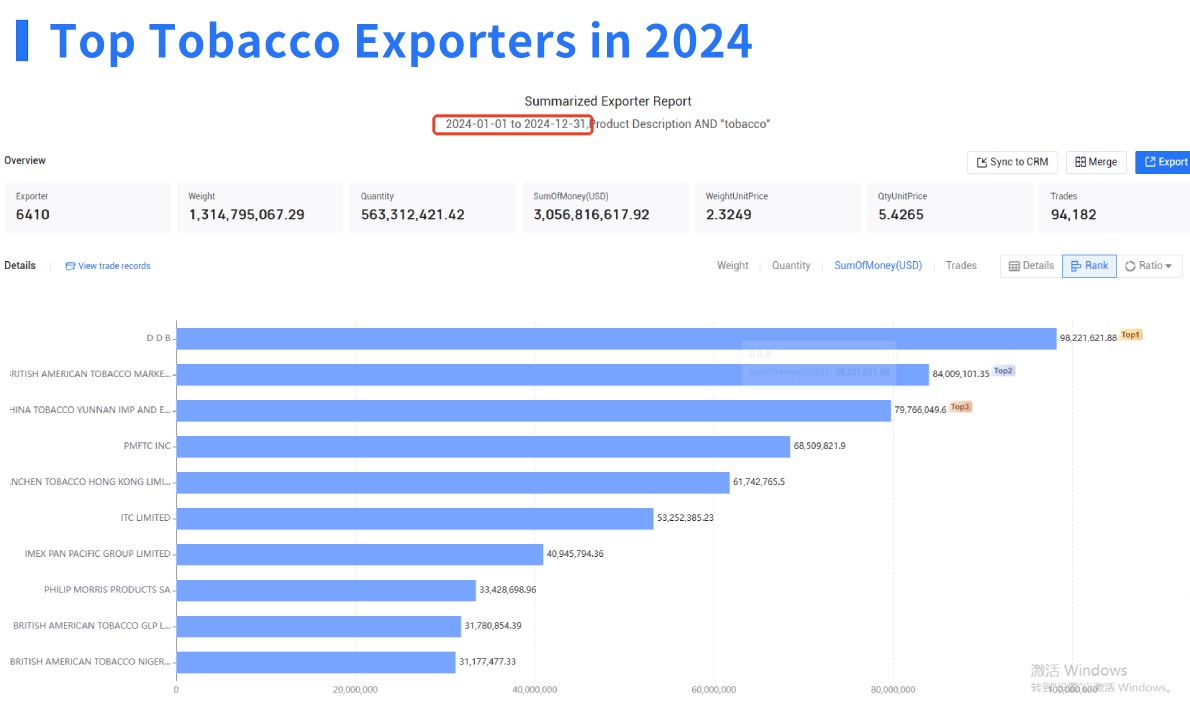The height and width of the screenshot is (702, 1190).
Task: Click the HINA TOBACCO YUNNAN IMP label
Action: [x=90, y=410]
